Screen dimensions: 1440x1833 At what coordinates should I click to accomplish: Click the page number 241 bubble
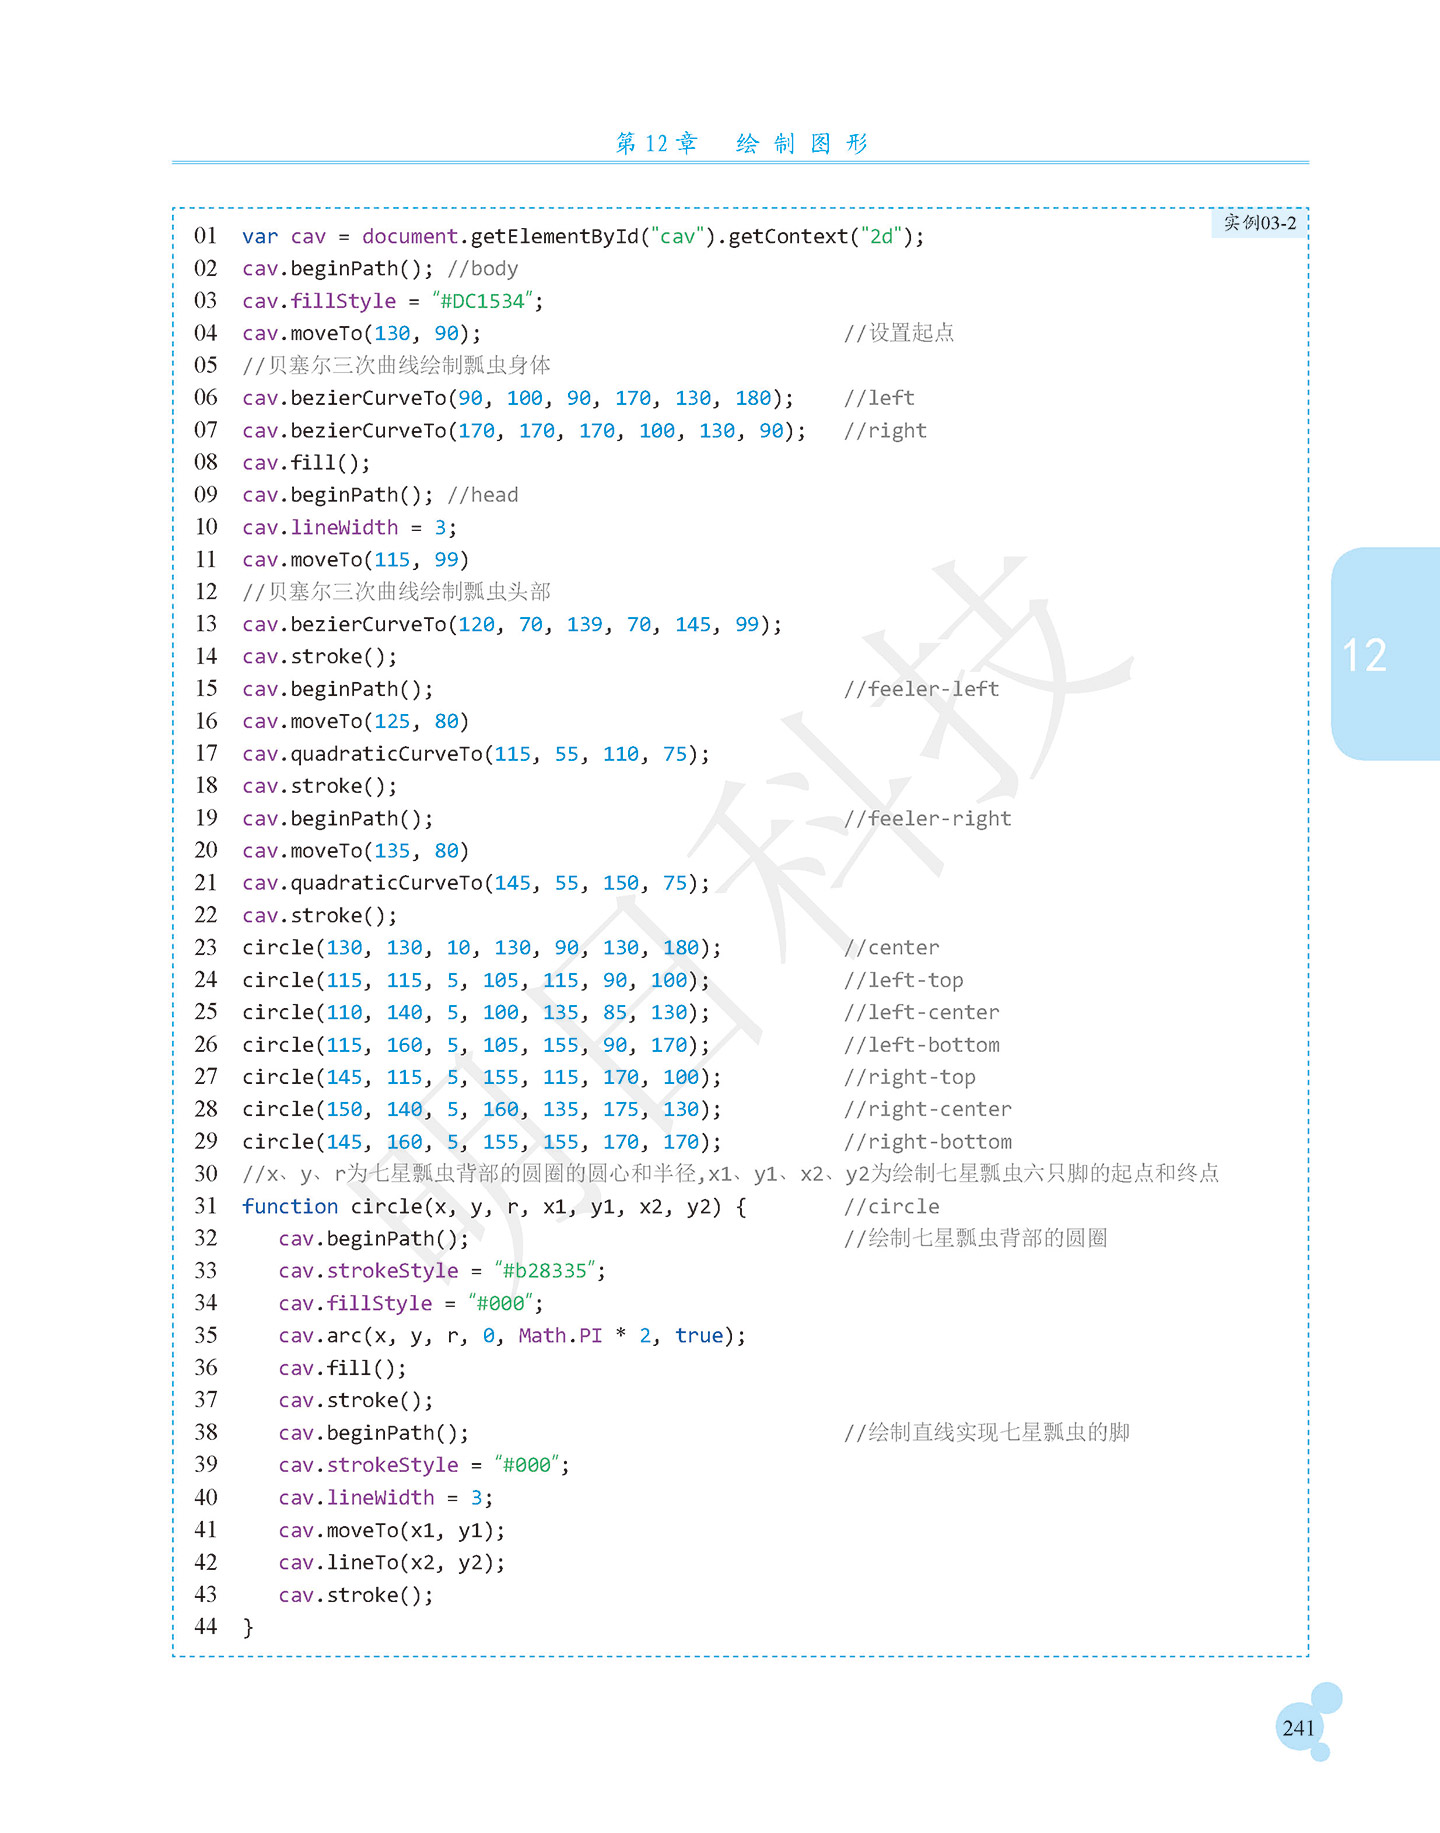pos(1299,1727)
